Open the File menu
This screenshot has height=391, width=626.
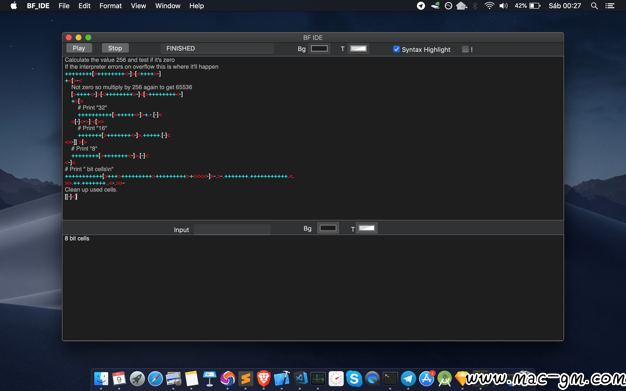pos(64,6)
